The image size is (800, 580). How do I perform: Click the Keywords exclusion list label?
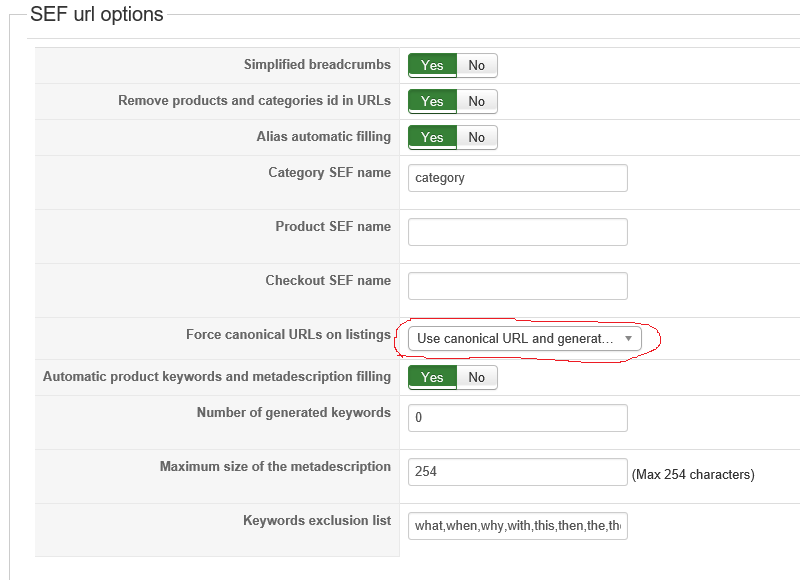tap(316, 520)
